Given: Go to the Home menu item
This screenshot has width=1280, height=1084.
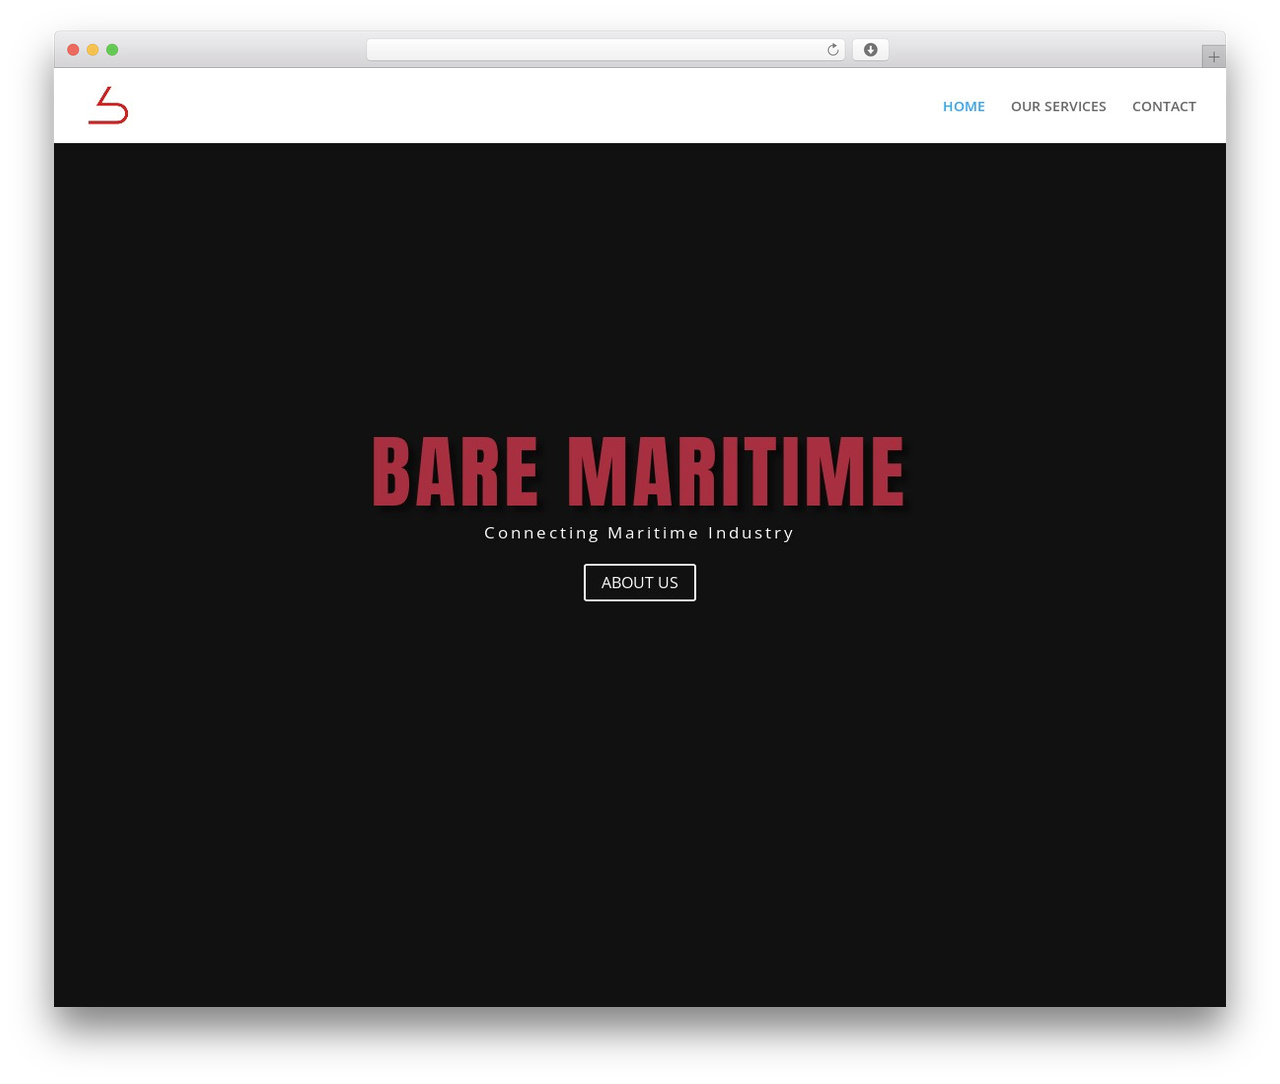Looking at the screenshot, I should click(x=964, y=106).
